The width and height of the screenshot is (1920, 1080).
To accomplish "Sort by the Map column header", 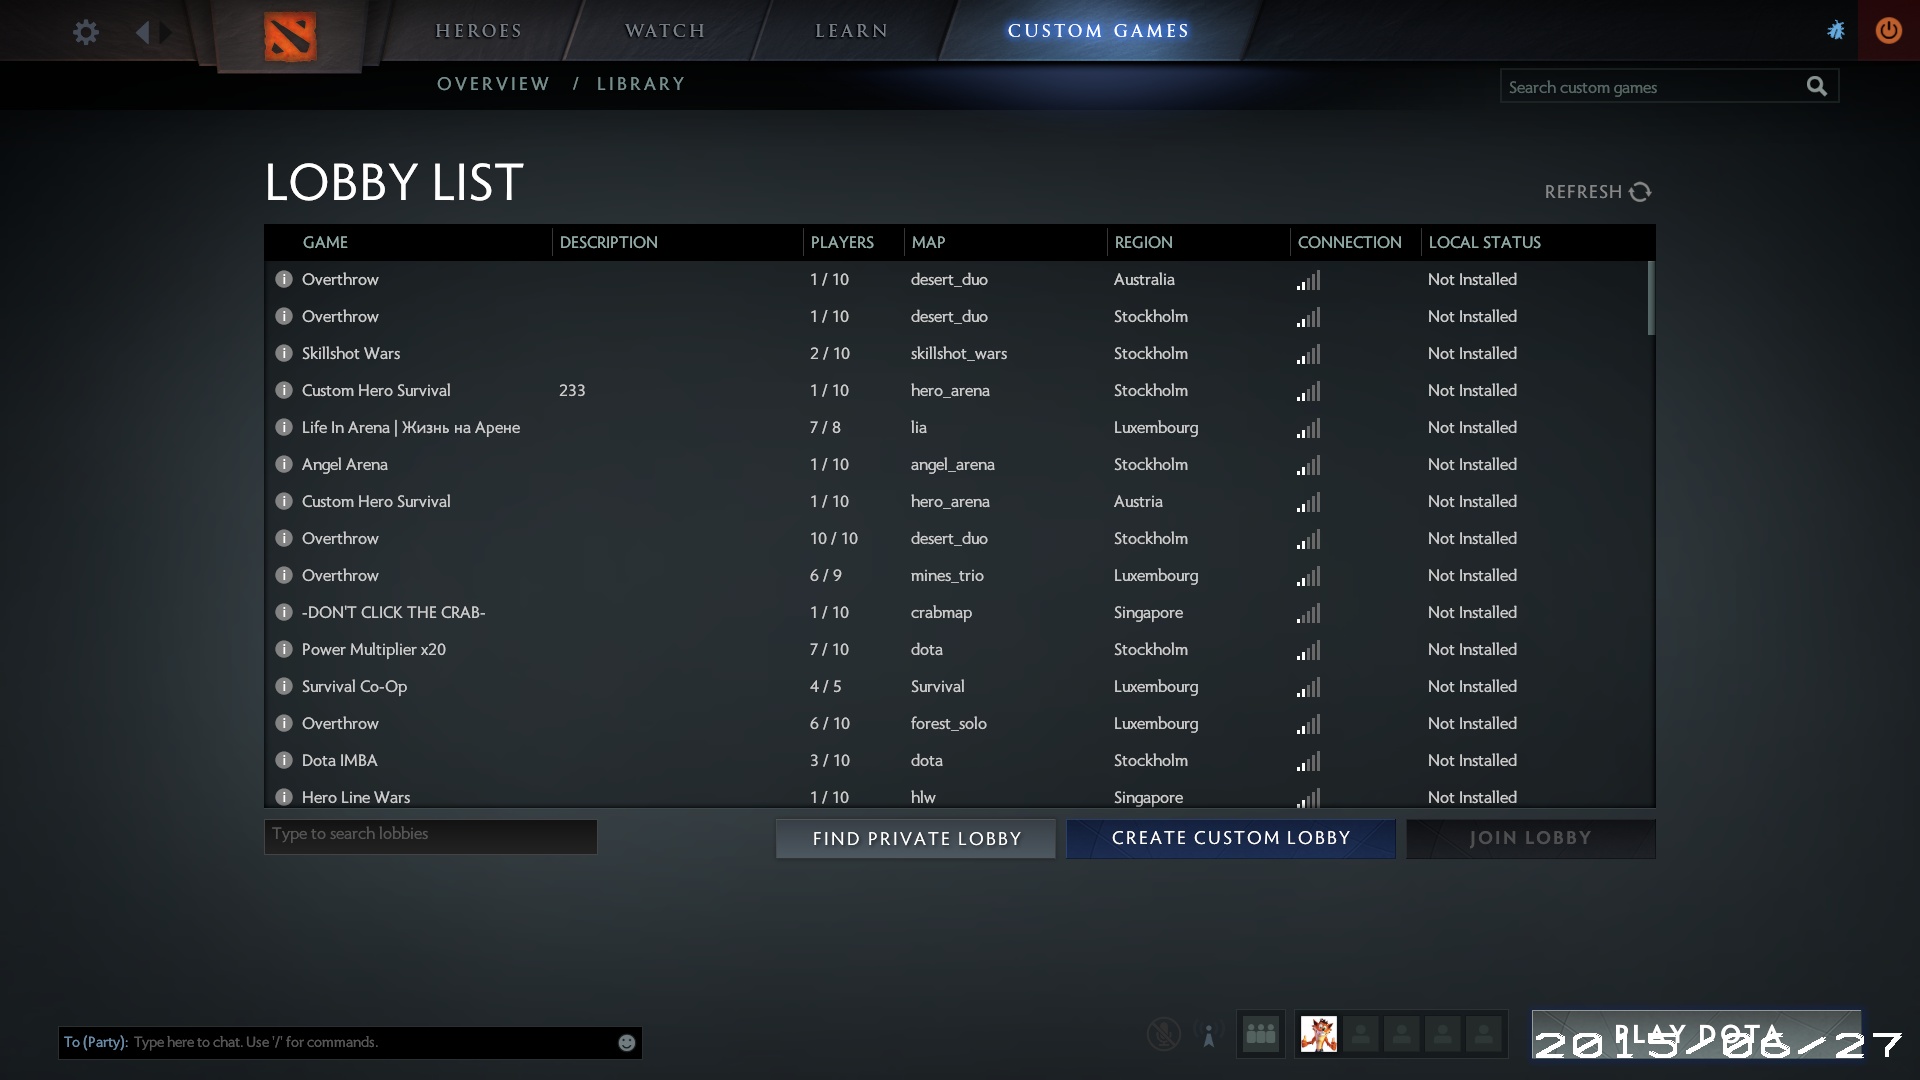I will [928, 242].
